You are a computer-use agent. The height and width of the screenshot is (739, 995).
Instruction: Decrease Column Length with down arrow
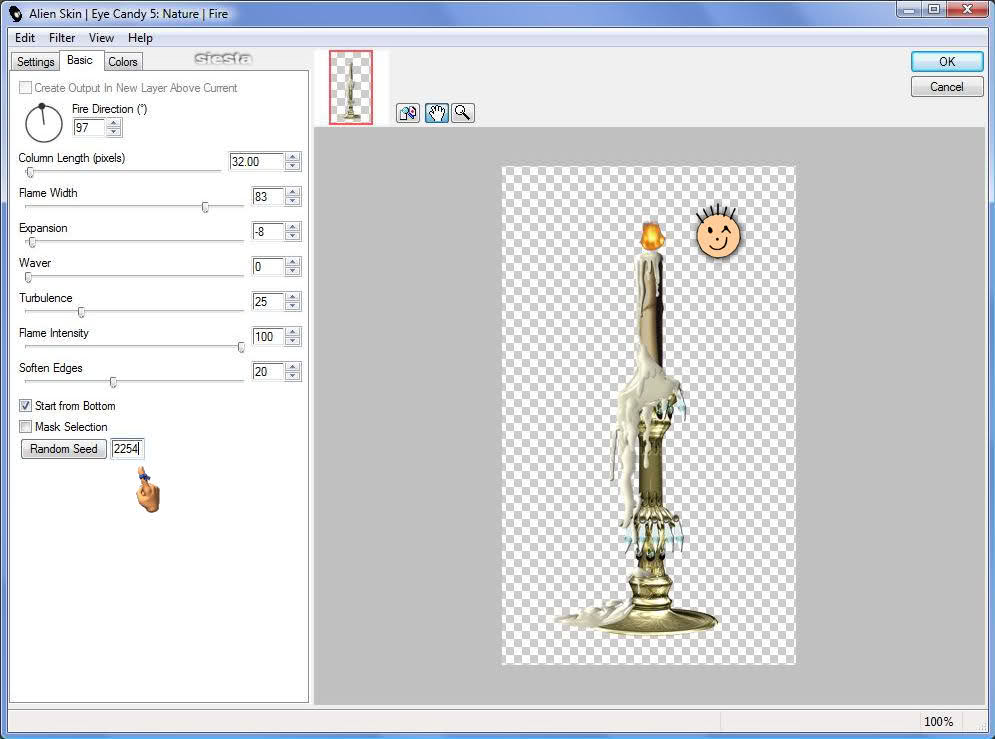(292, 166)
